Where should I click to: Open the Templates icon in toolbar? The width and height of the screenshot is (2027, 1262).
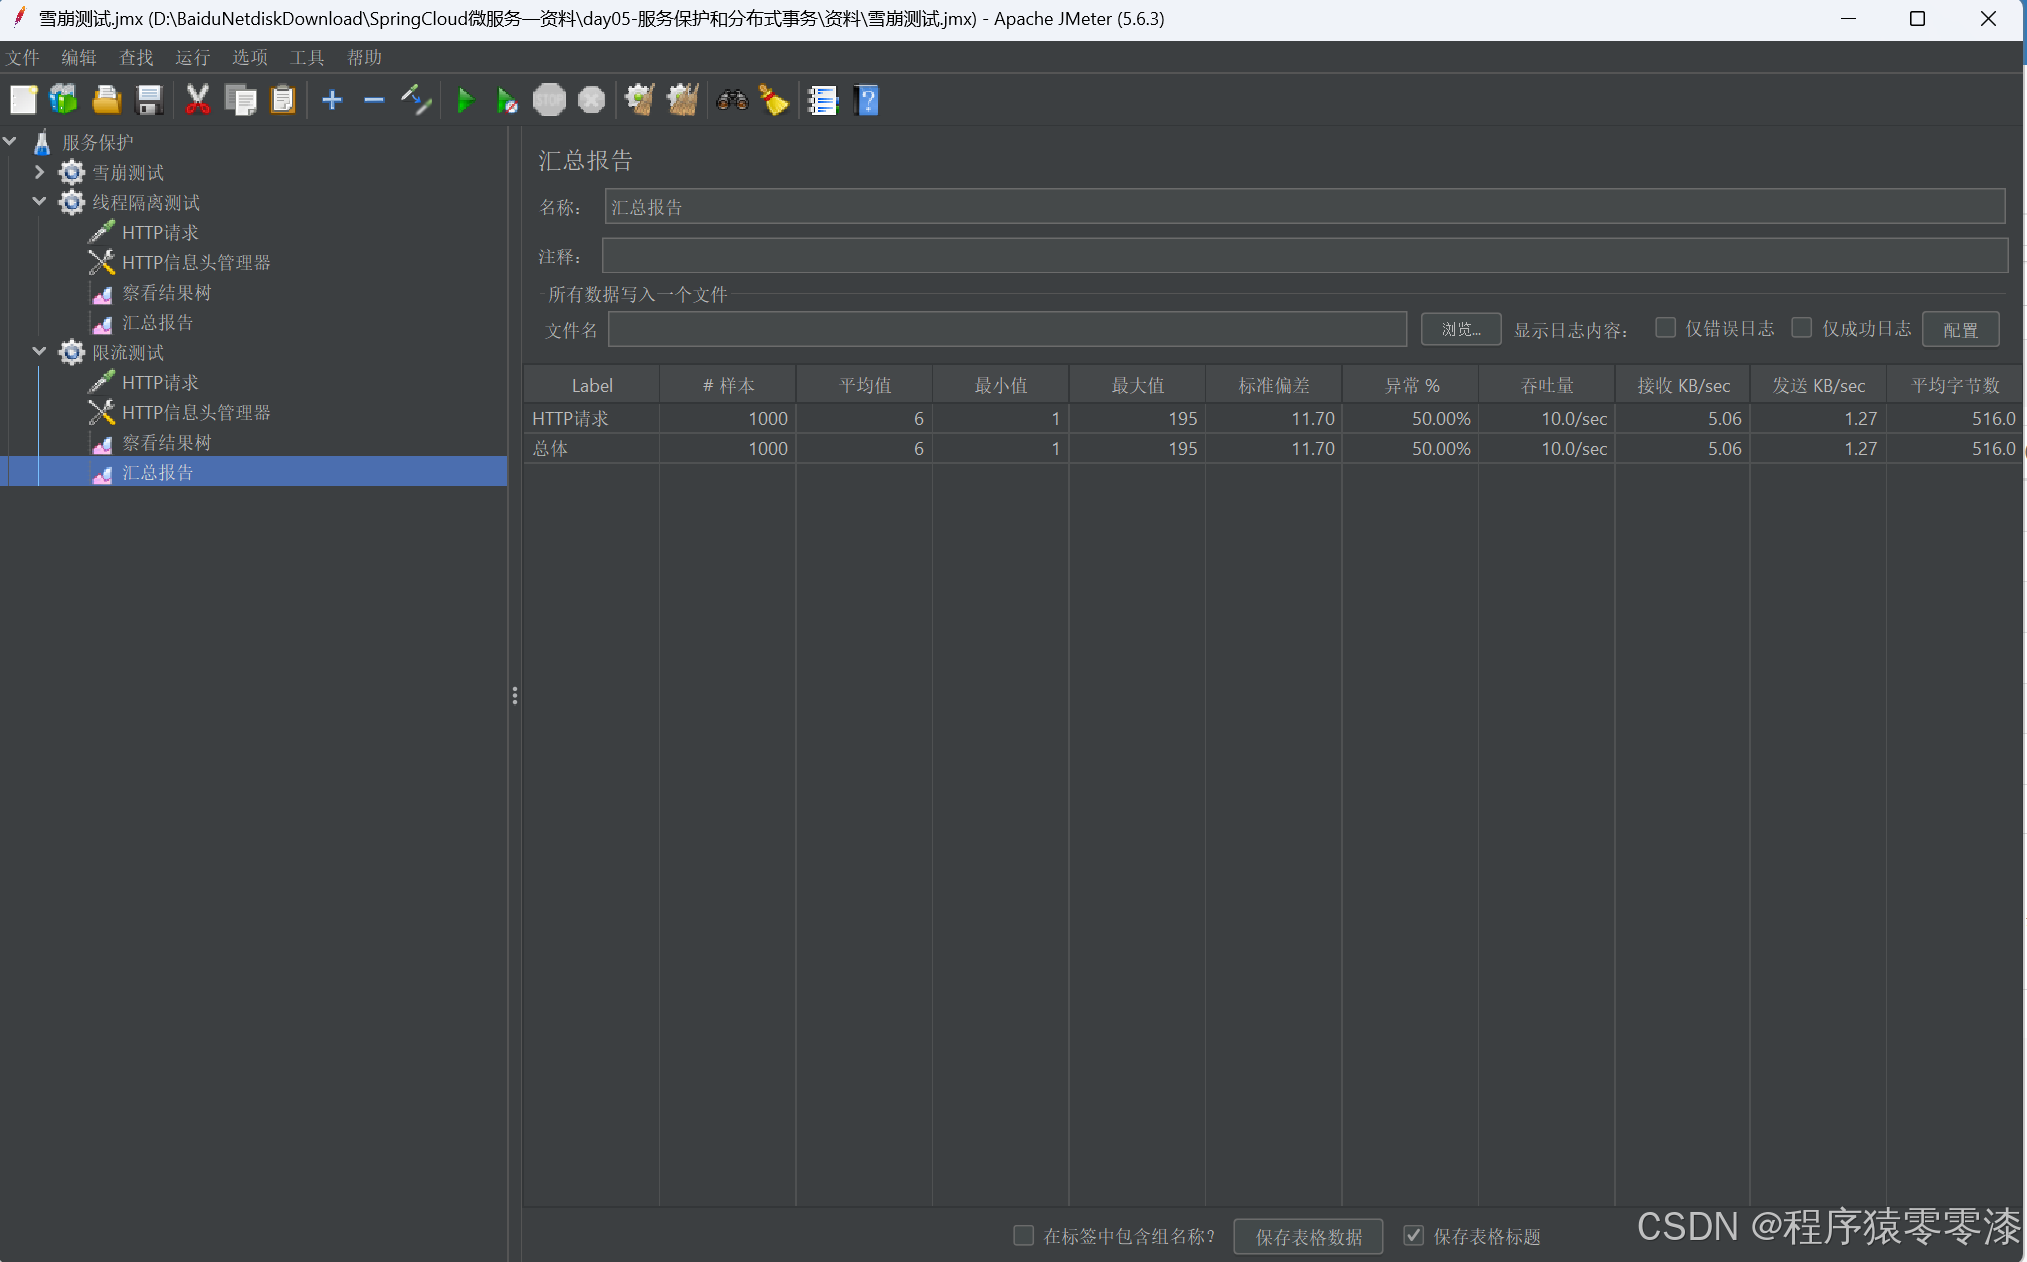[x=64, y=100]
